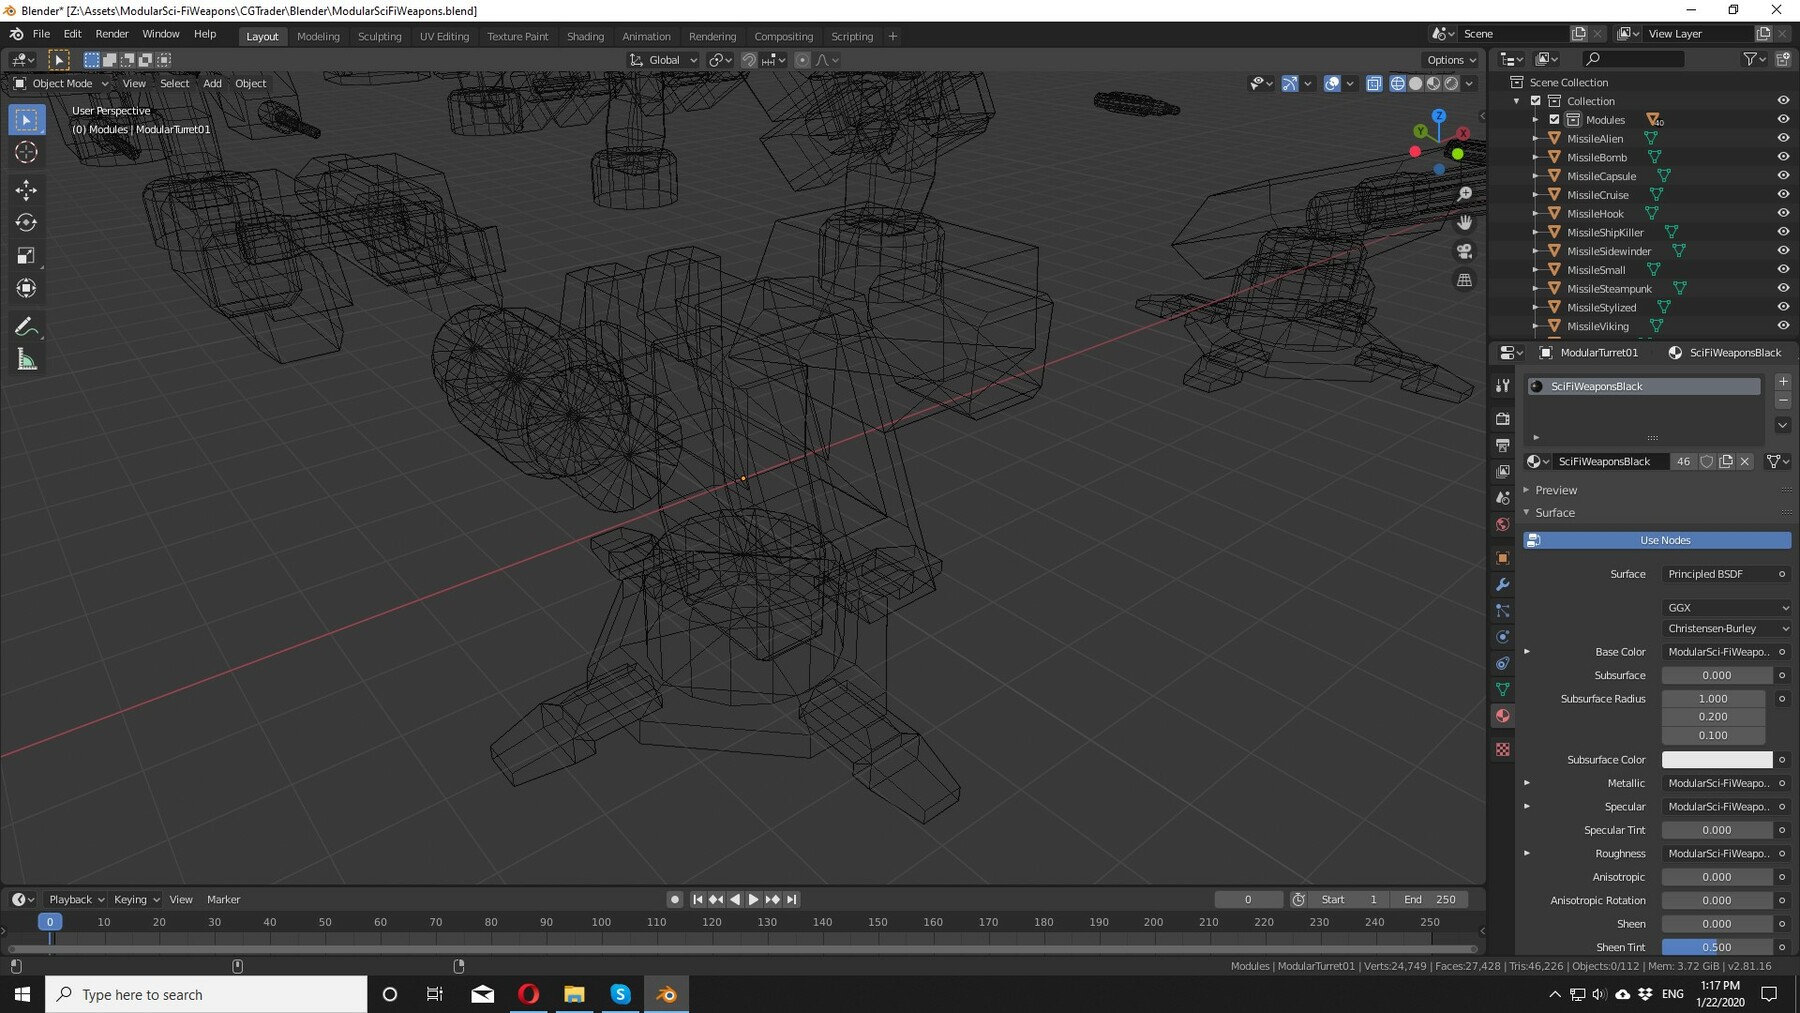
Task: Toggle visibility of MissileViking
Action: click(1782, 326)
